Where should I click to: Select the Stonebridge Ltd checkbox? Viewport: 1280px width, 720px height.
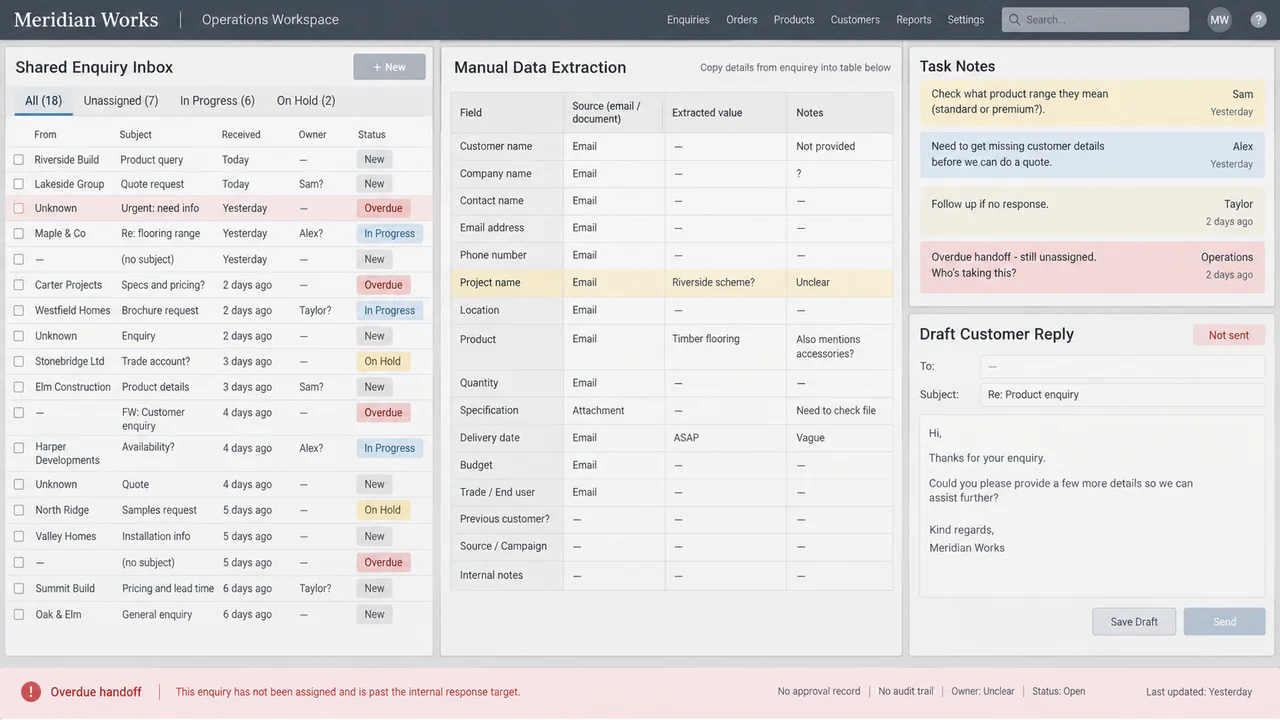click(18, 362)
